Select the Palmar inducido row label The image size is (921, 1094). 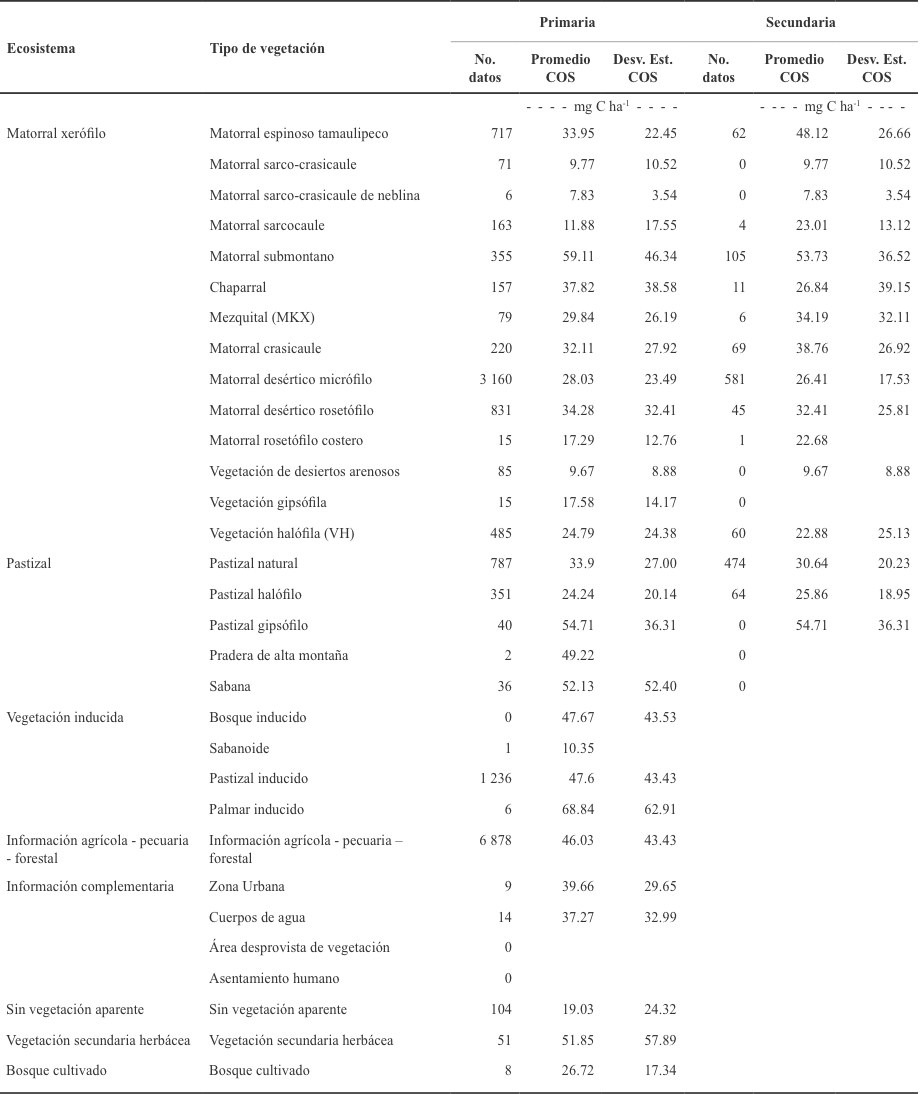click(x=256, y=809)
